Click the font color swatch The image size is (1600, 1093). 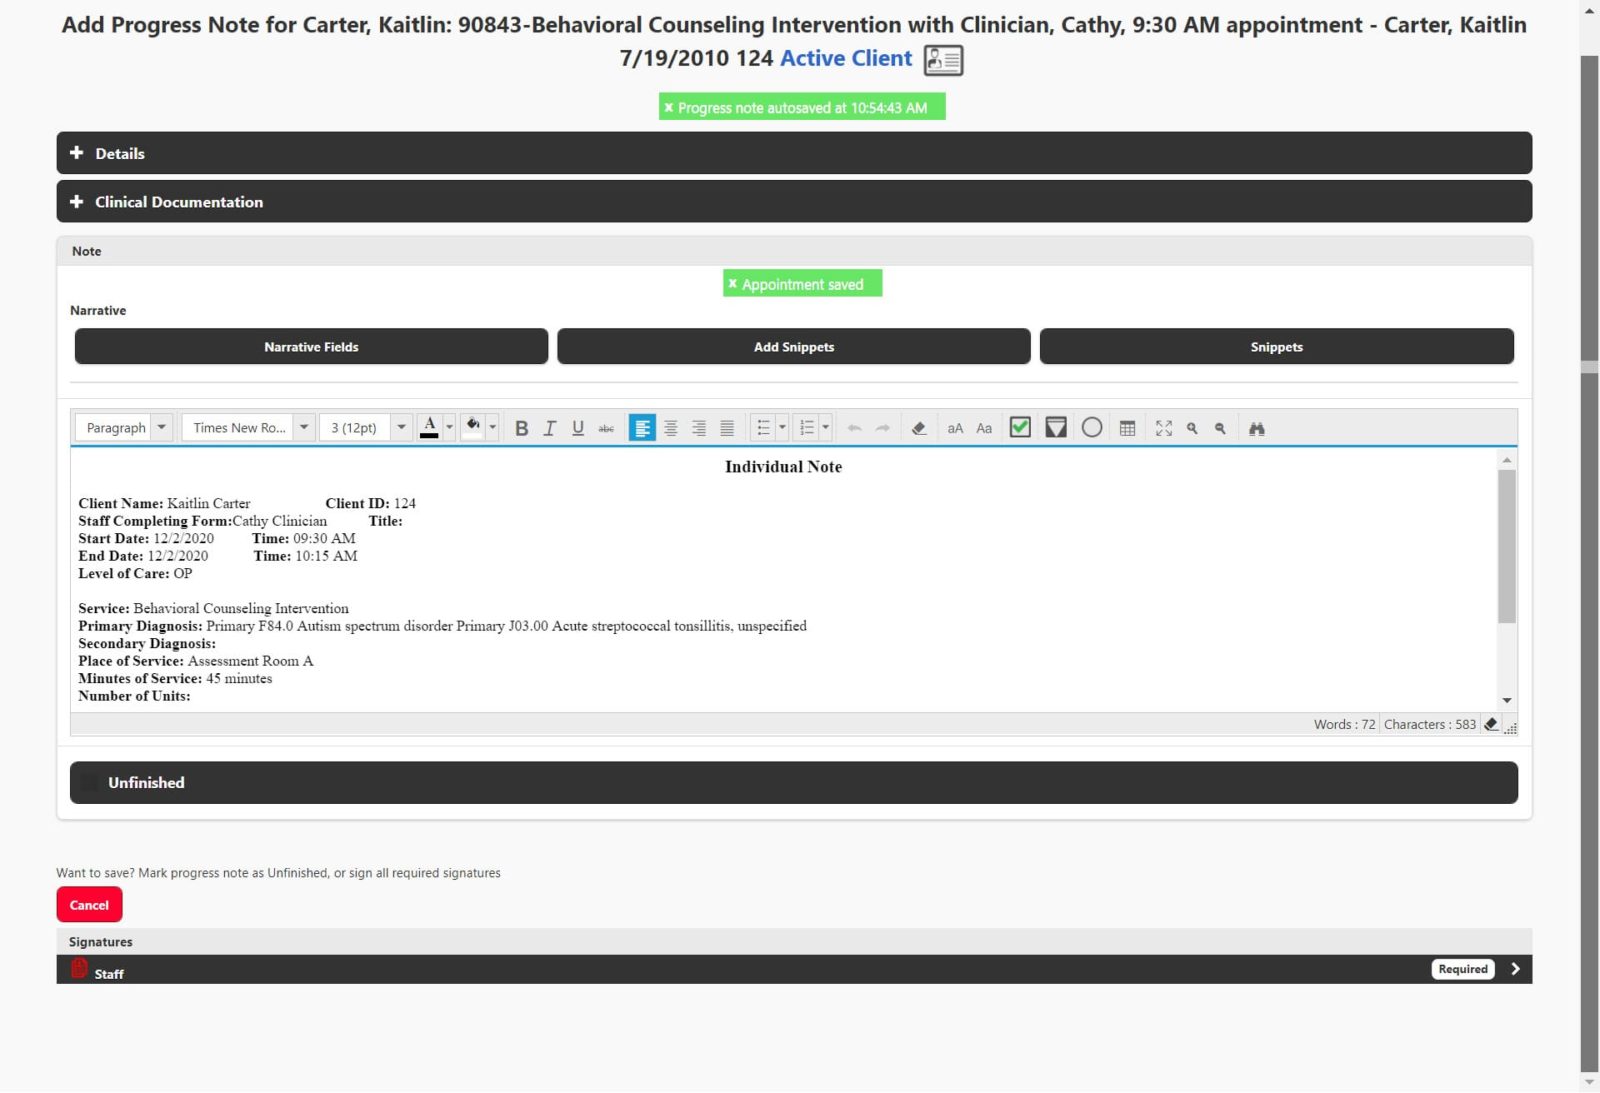[429, 428]
